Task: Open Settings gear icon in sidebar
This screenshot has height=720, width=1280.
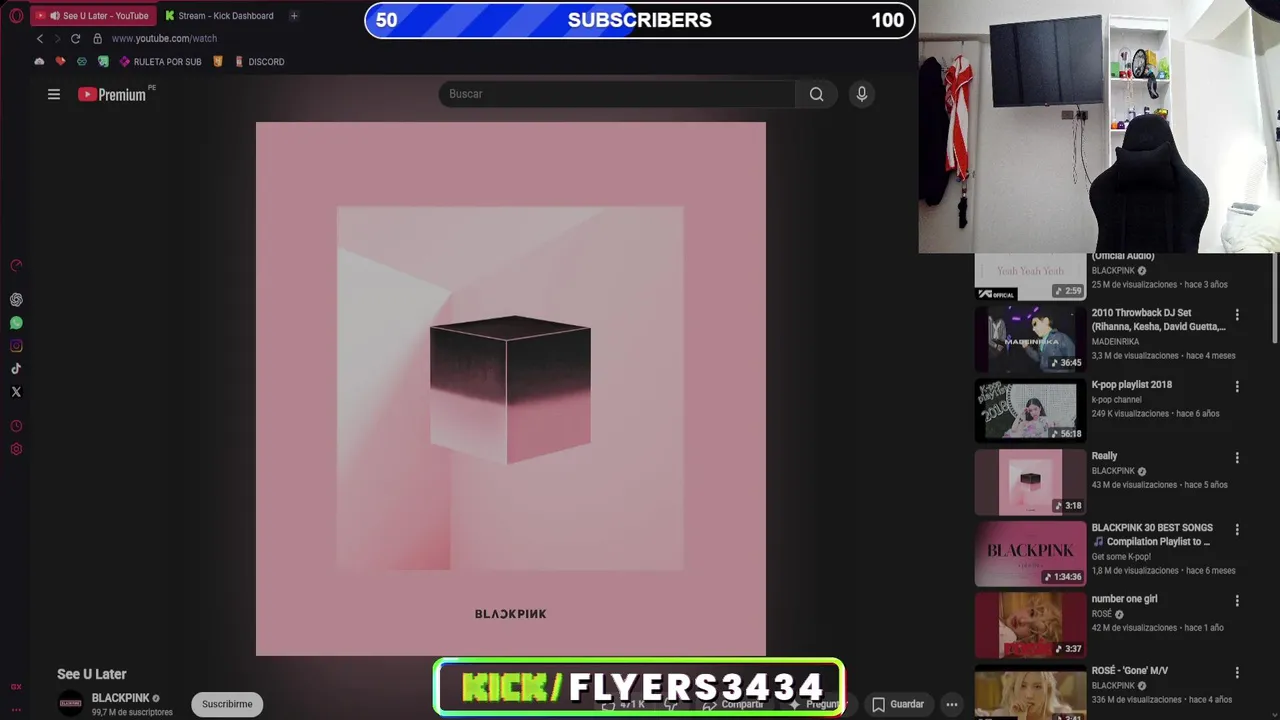Action: [x=16, y=449]
